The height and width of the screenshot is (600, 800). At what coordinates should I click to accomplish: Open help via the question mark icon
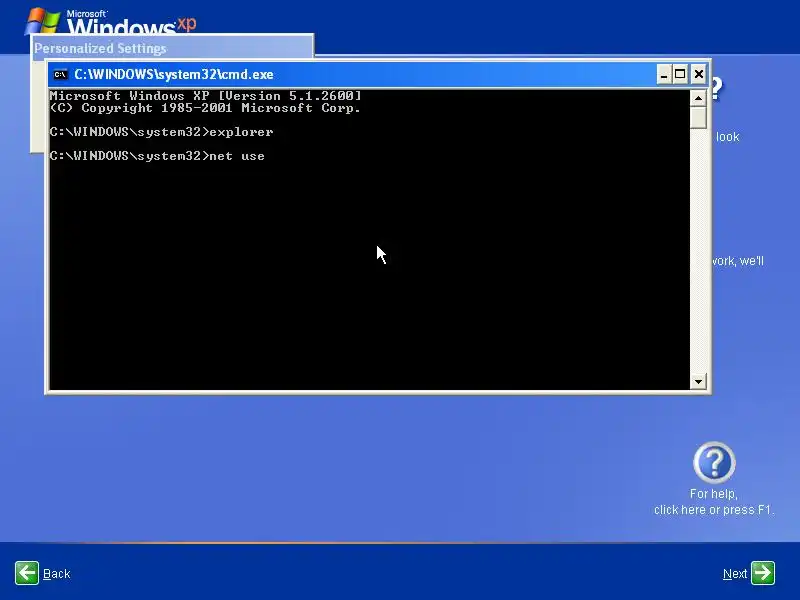tap(714, 463)
